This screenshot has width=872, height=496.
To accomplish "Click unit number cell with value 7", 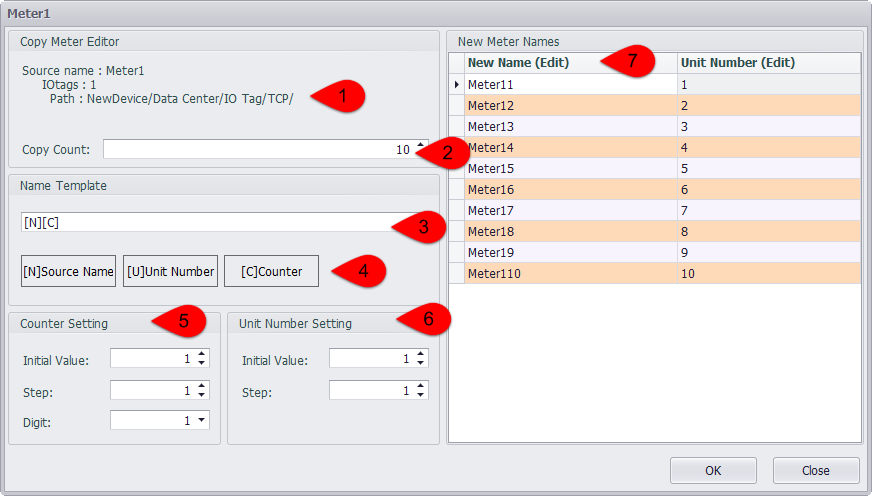I will coord(768,210).
